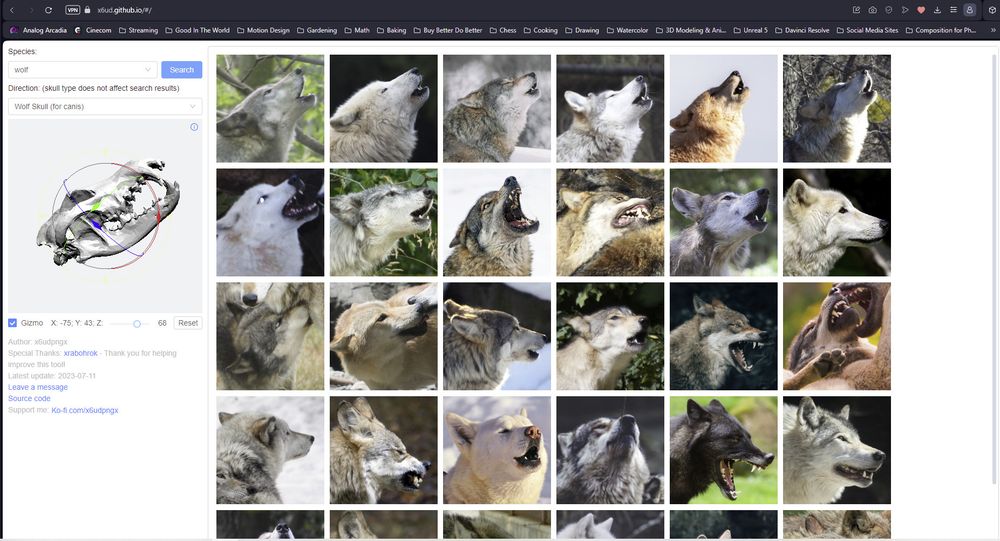Reload the page with the refresh icon
This screenshot has width=1000, height=541.
[x=48, y=10]
